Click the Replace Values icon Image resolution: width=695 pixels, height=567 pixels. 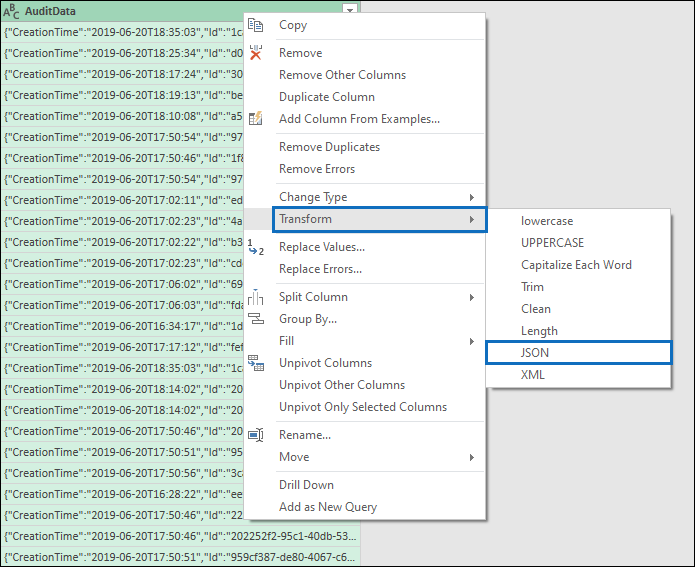255,246
